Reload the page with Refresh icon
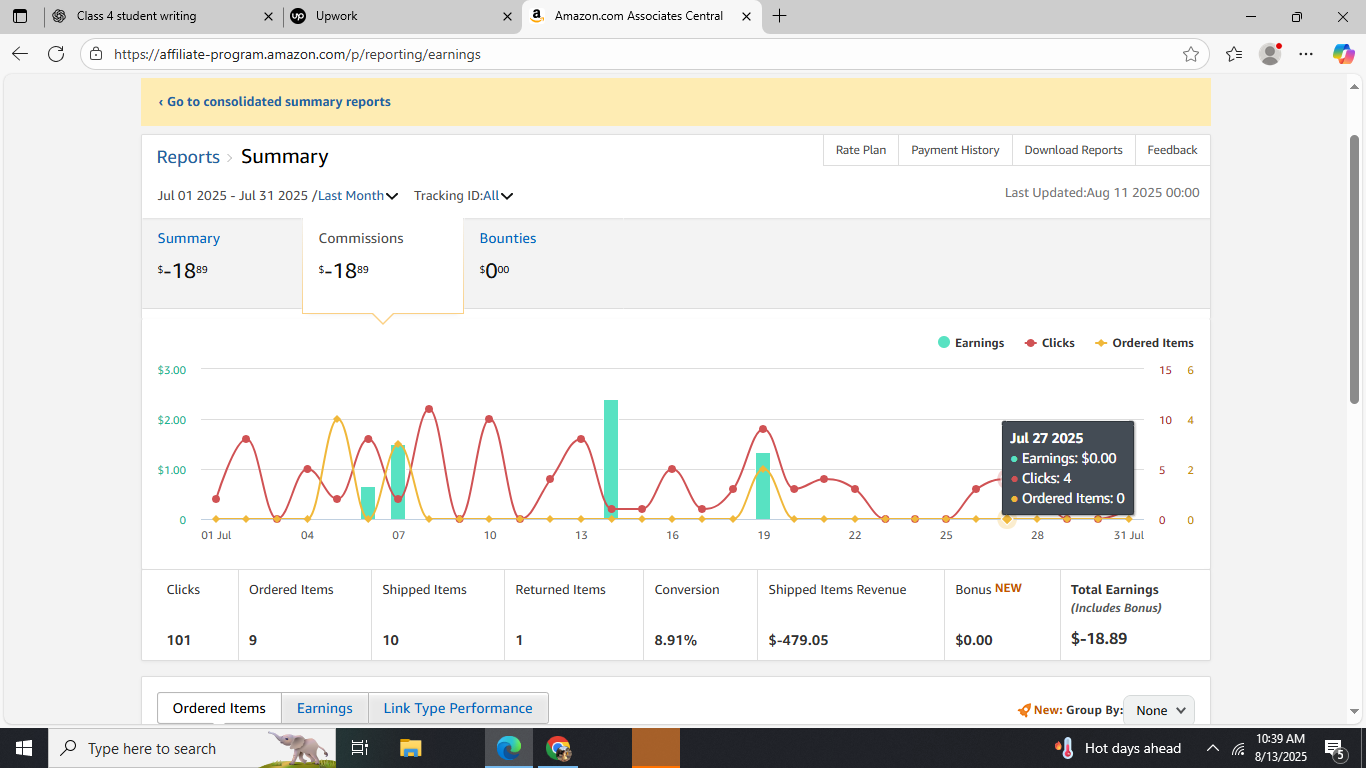1366x768 pixels. click(x=56, y=54)
